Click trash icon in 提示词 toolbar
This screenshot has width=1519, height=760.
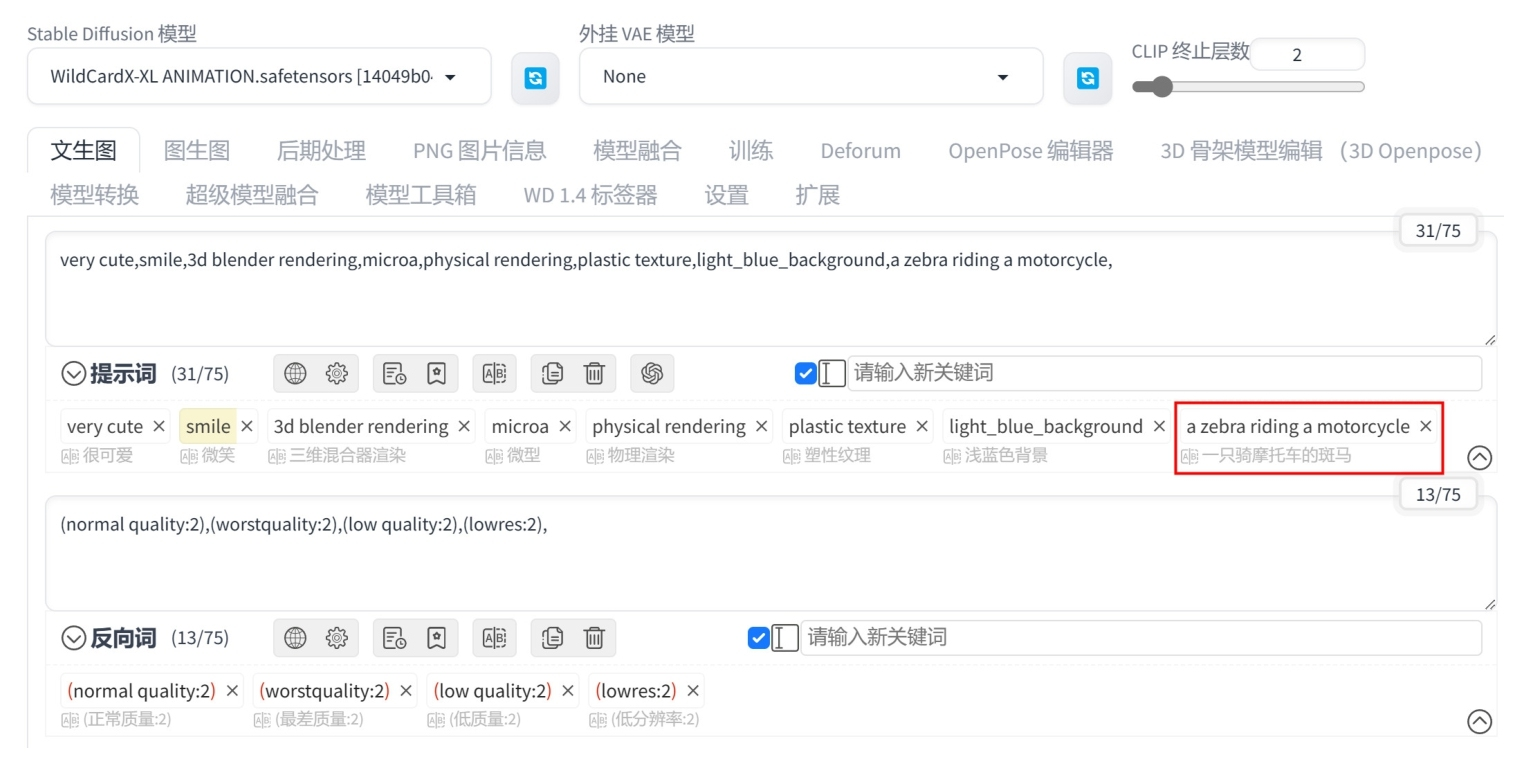pyautogui.click(x=594, y=373)
